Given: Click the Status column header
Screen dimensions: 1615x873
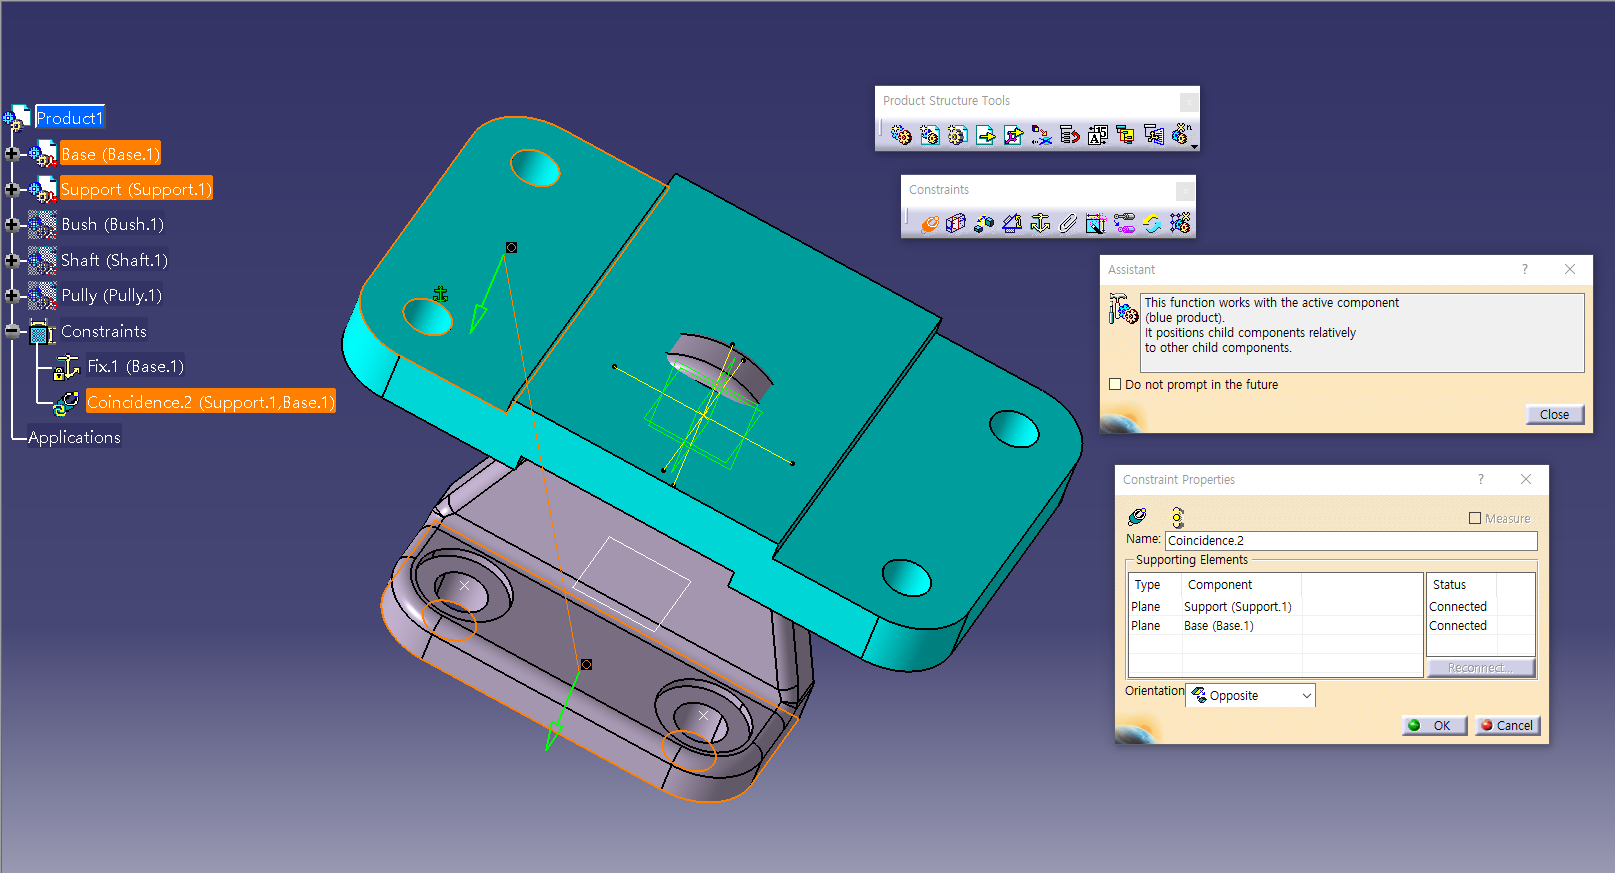Looking at the screenshot, I should pyautogui.click(x=1462, y=585).
